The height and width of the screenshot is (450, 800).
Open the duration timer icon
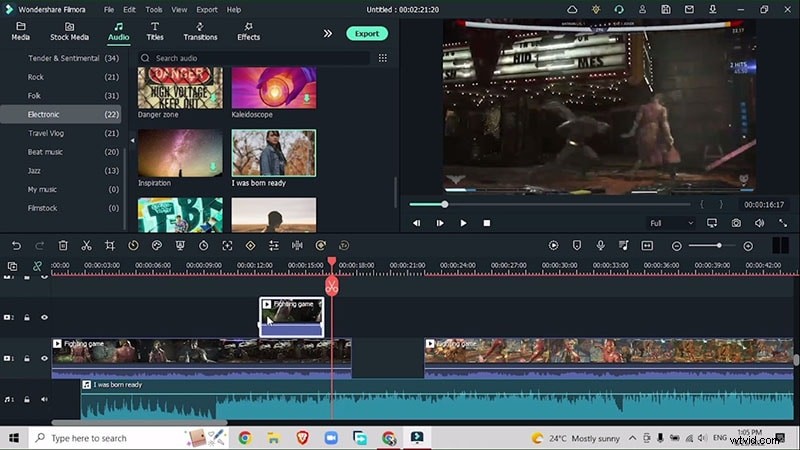click(204, 246)
